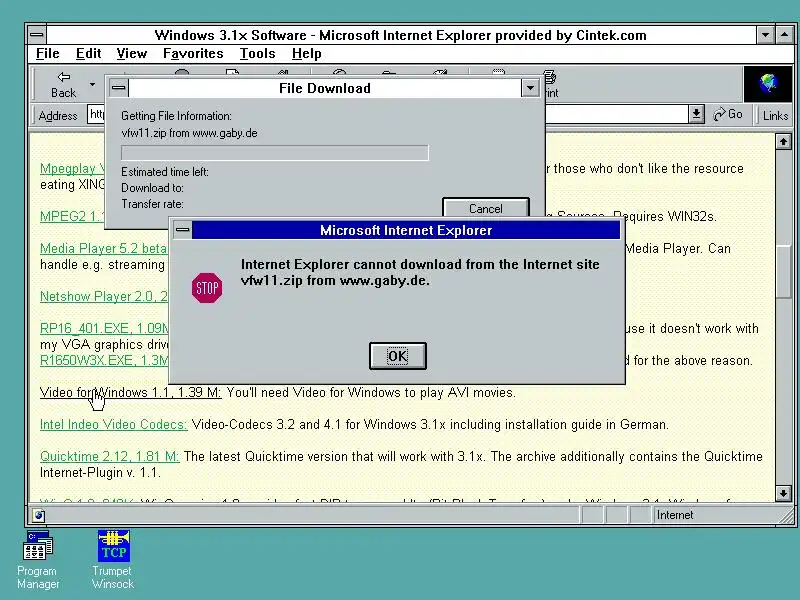Screen dimensions: 800x600
Task: Click the Back toolbar button
Action: (x=63, y=85)
